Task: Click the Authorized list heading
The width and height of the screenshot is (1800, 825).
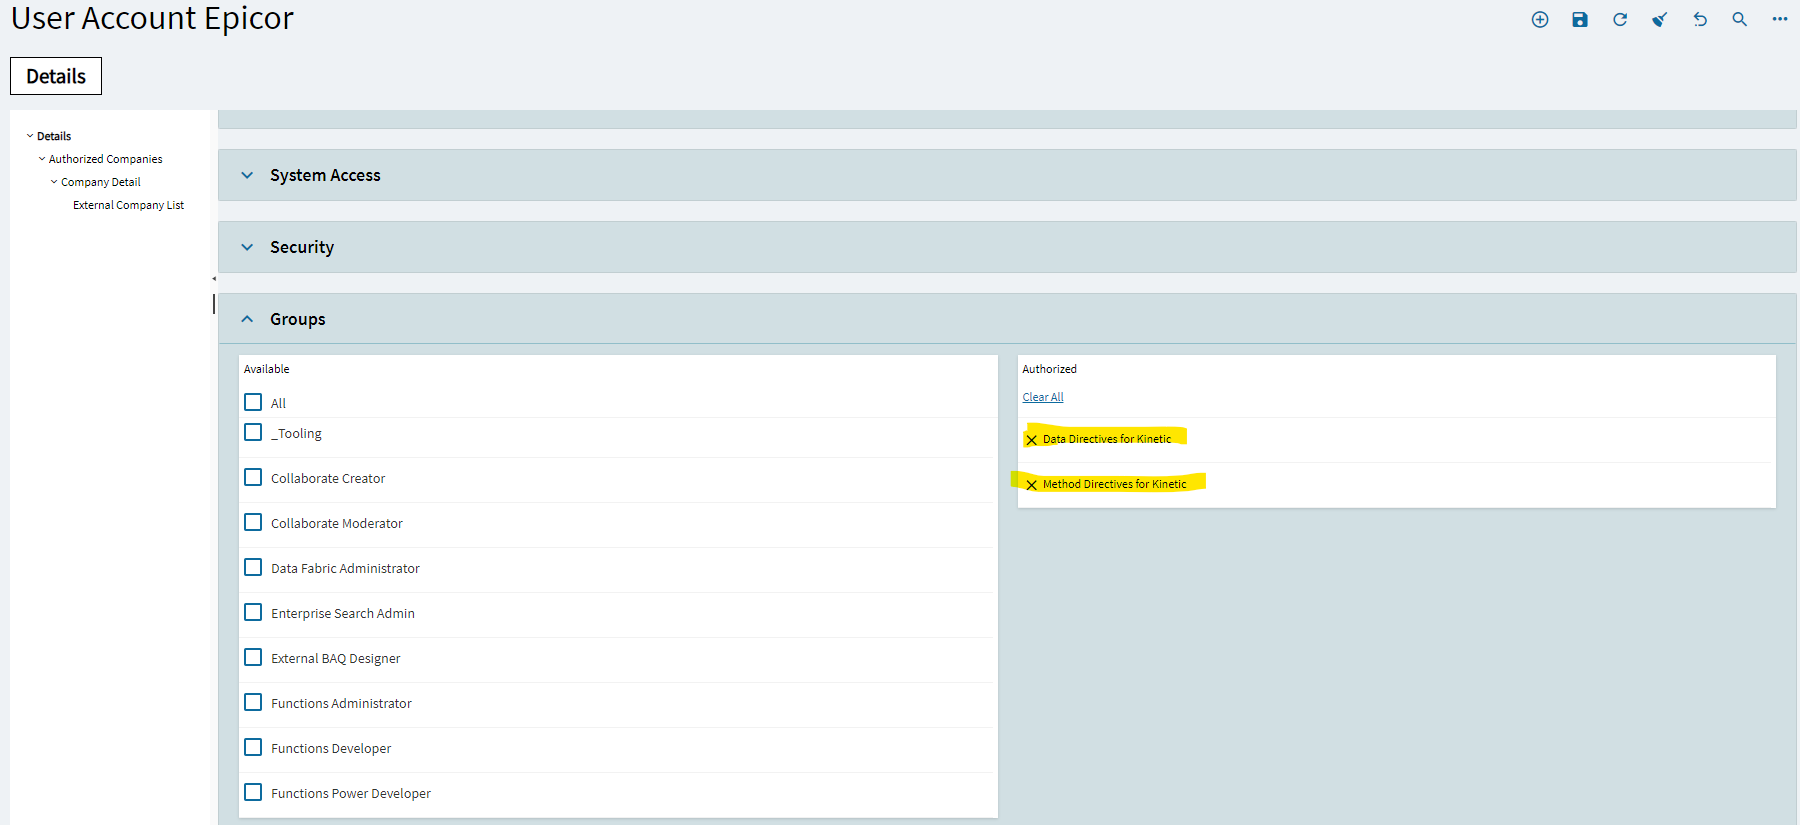Action: coord(1050,369)
